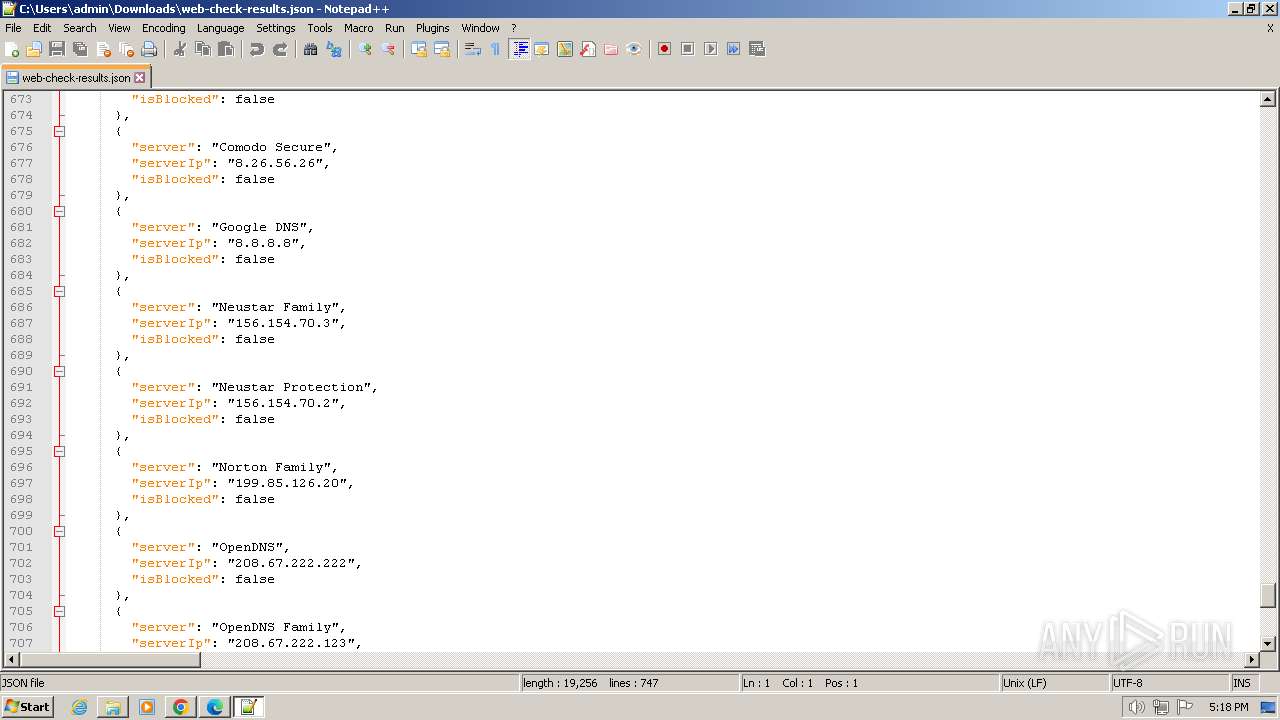The width and height of the screenshot is (1280, 720).
Task: Play back recorded macro icon
Action: (x=710, y=49)
